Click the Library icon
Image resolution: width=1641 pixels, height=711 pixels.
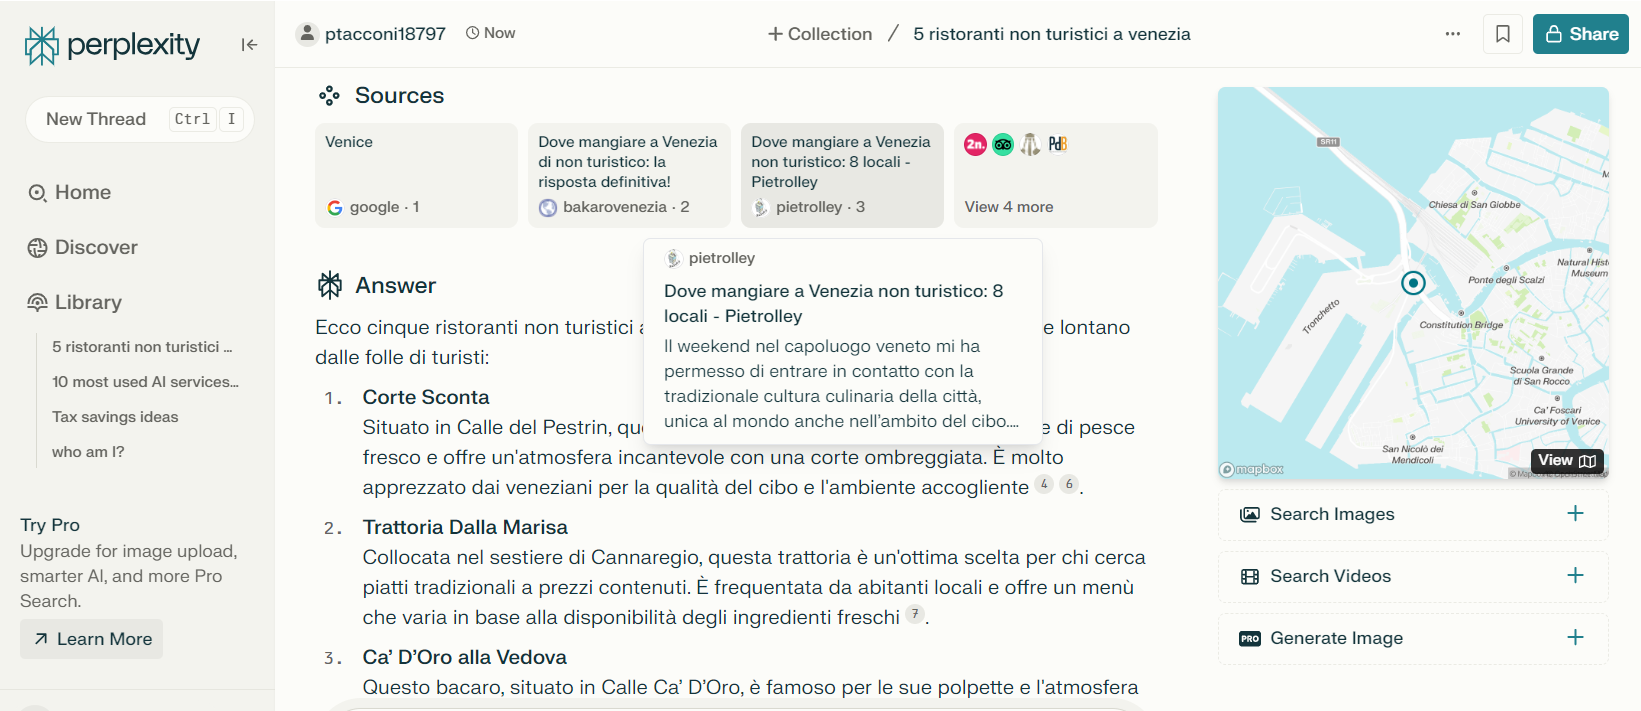pos(37,302)
